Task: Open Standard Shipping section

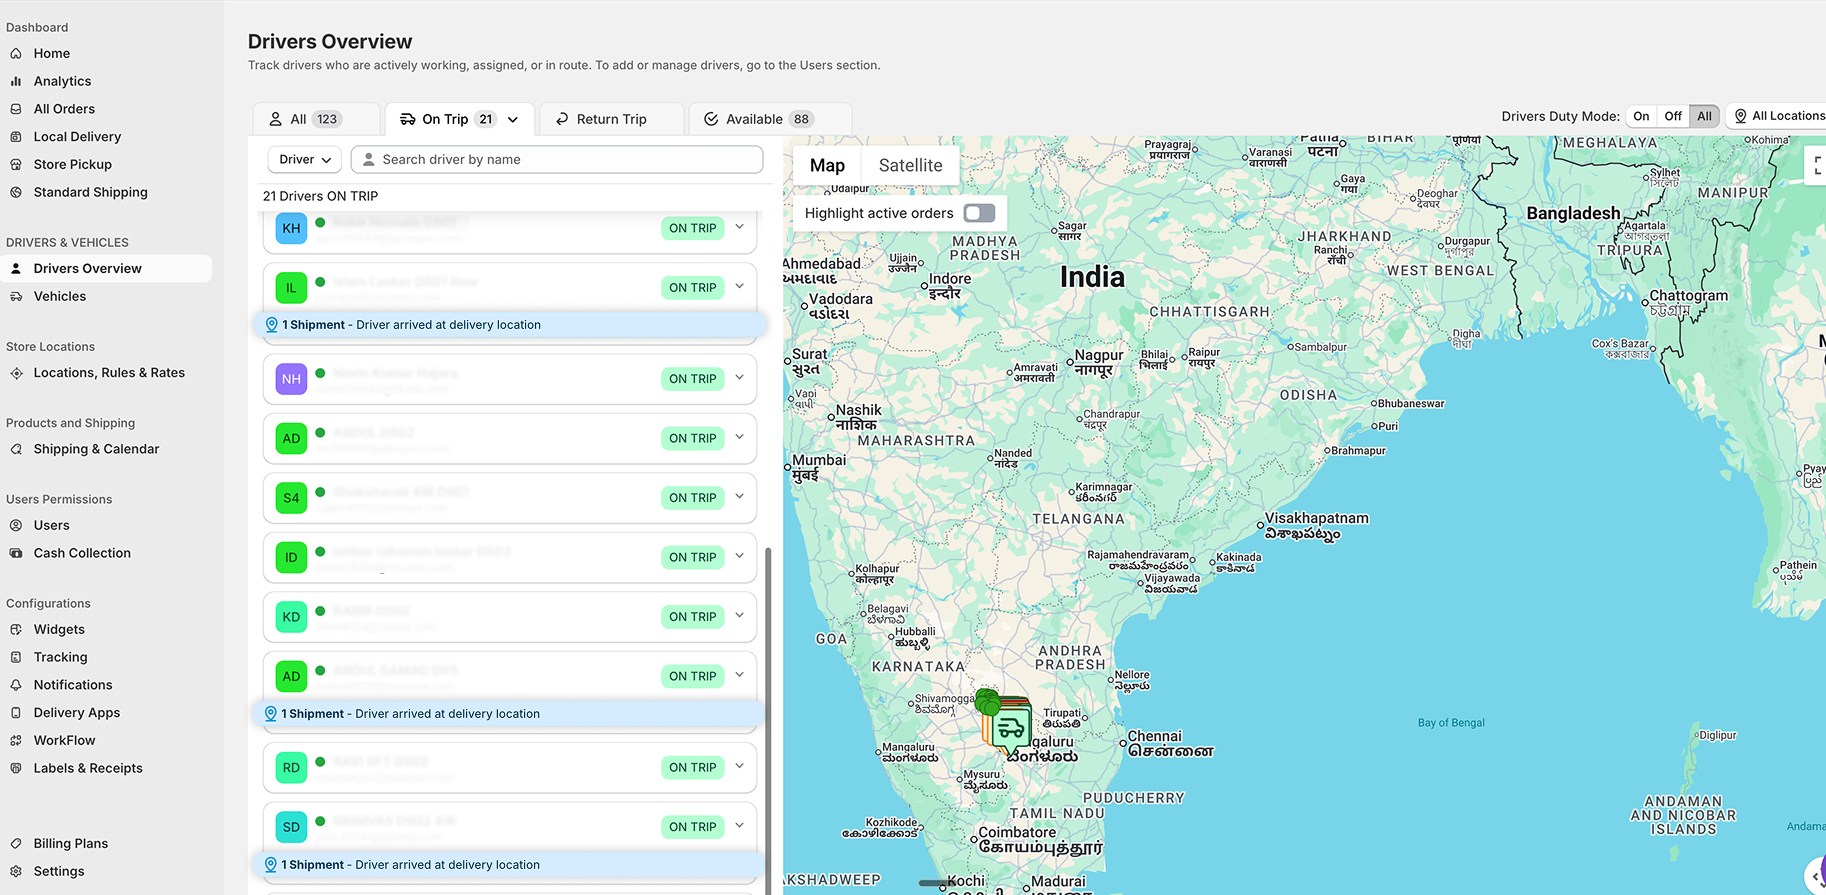Action: point(90,192)
